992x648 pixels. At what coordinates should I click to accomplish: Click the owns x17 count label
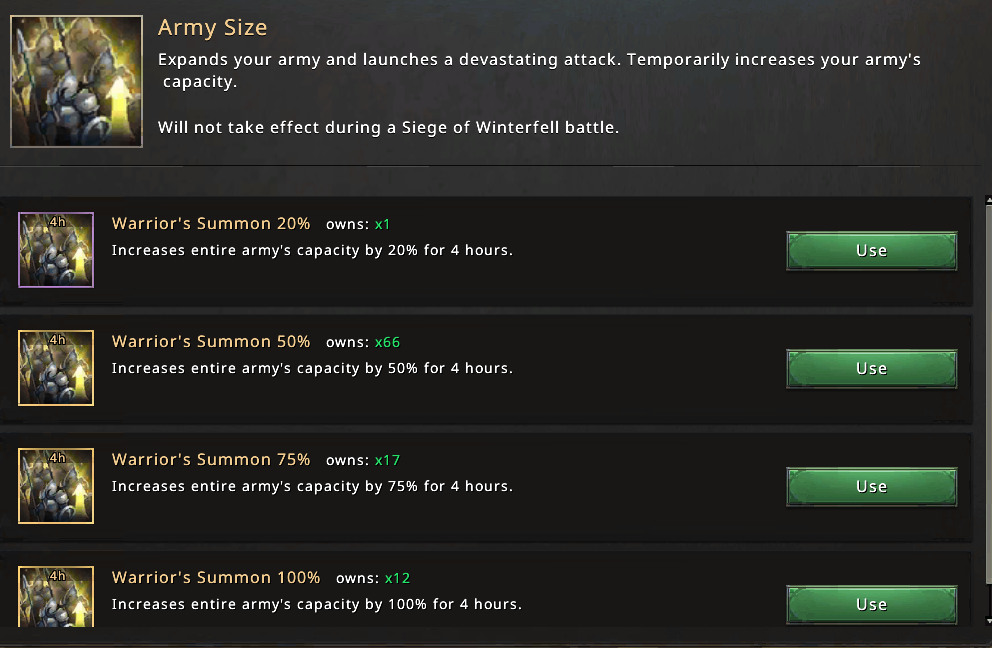(x=363, y=460)
